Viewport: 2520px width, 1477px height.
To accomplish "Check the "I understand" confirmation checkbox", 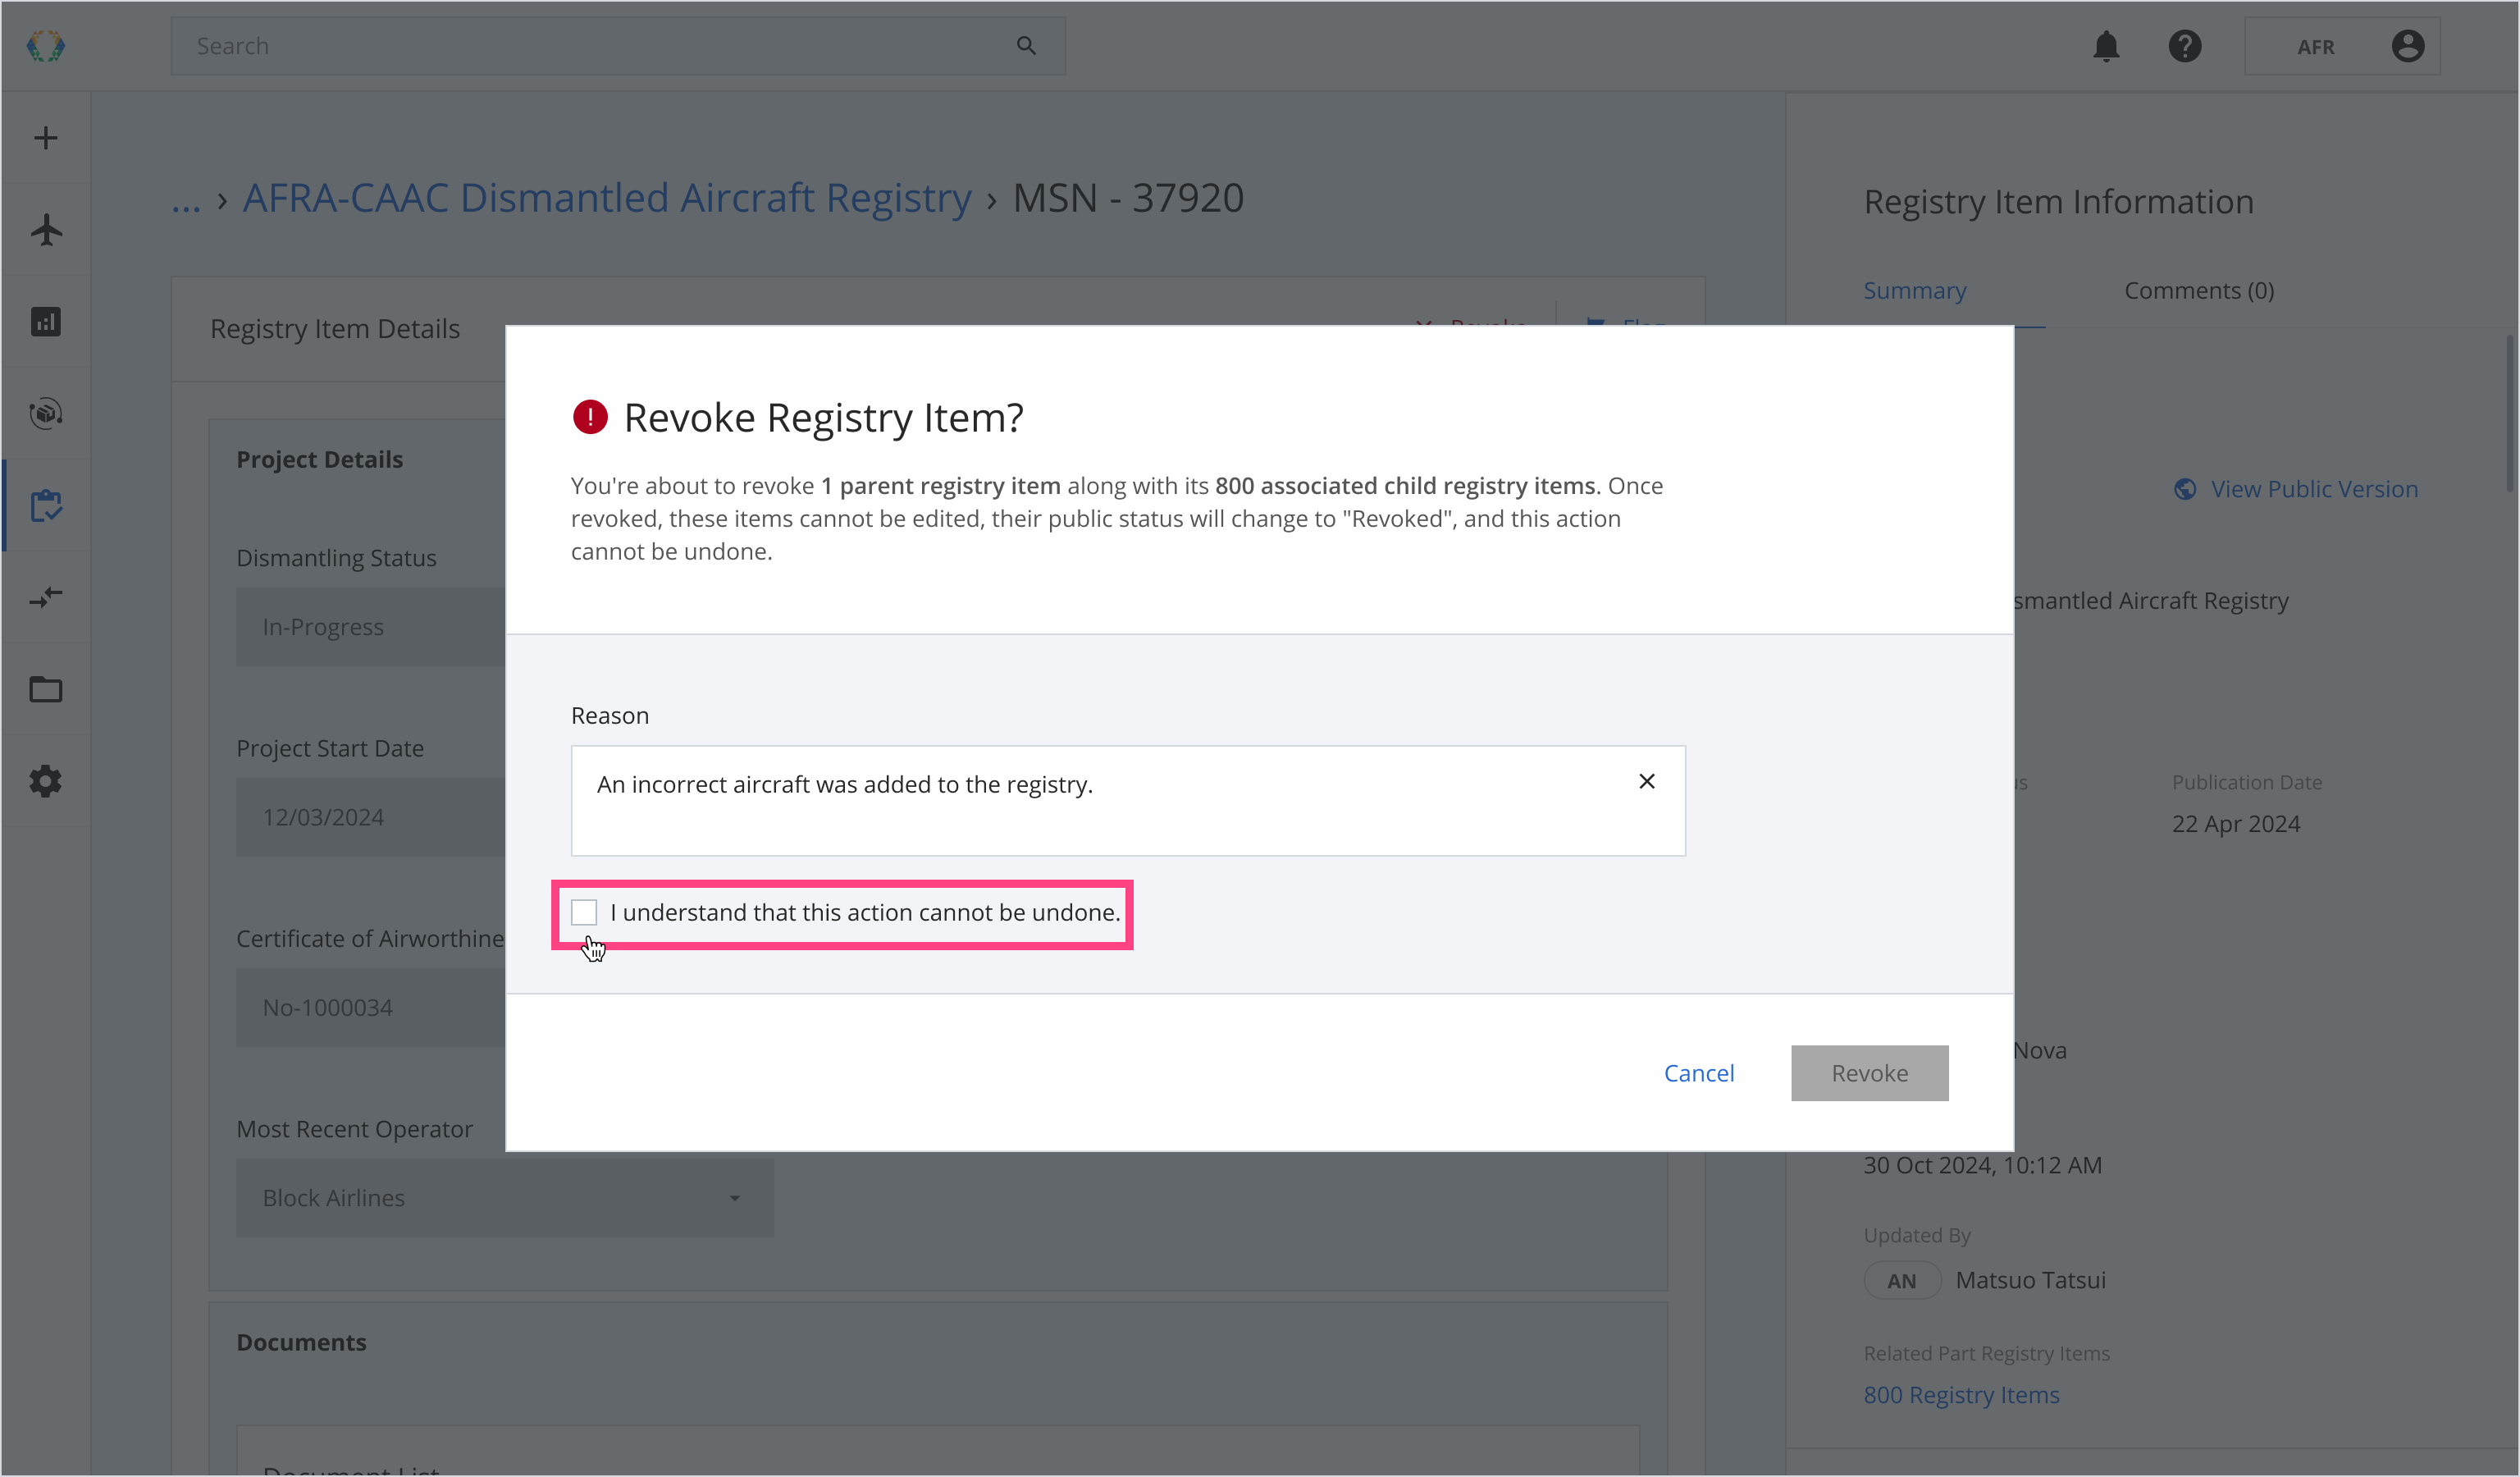I will pyautogui.click(x=584, y=912).
